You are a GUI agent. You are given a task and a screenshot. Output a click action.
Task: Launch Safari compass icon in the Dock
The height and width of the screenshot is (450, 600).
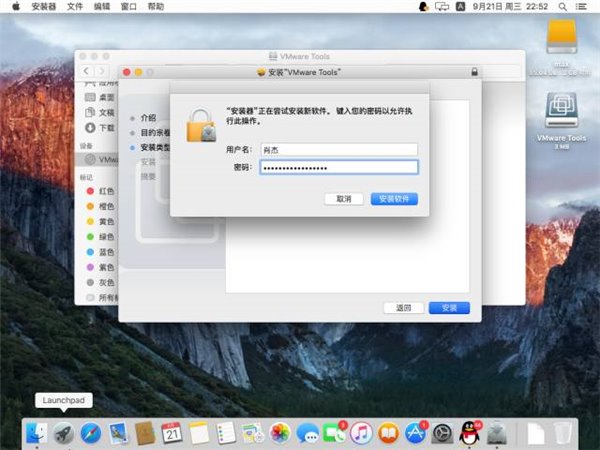coord(91,433)
